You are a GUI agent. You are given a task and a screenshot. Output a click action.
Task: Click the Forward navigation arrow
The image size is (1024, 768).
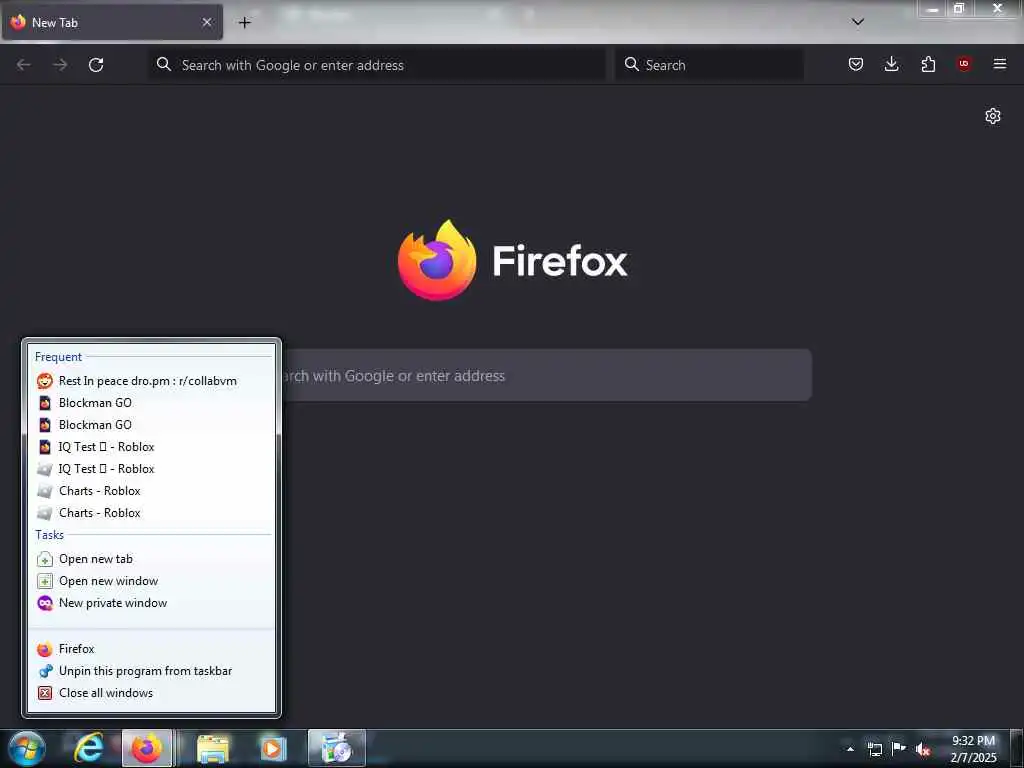pos(60,65)
